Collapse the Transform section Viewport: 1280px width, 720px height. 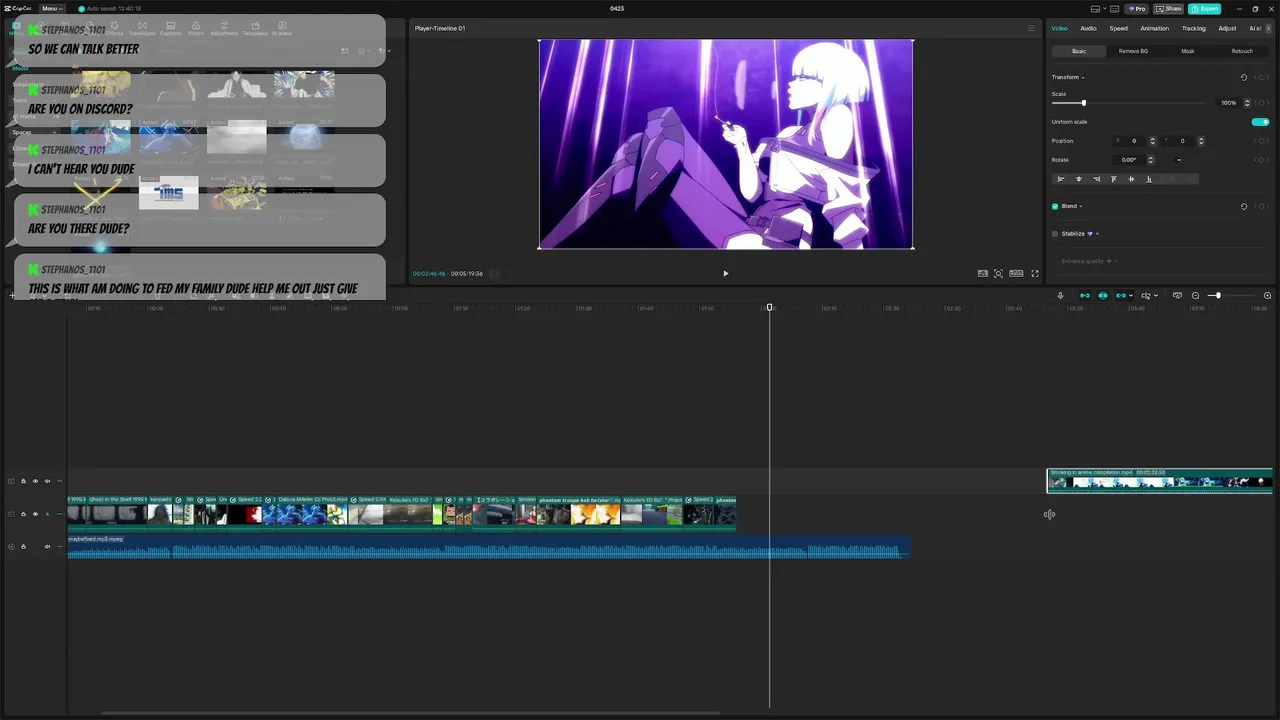[1082, 77]
